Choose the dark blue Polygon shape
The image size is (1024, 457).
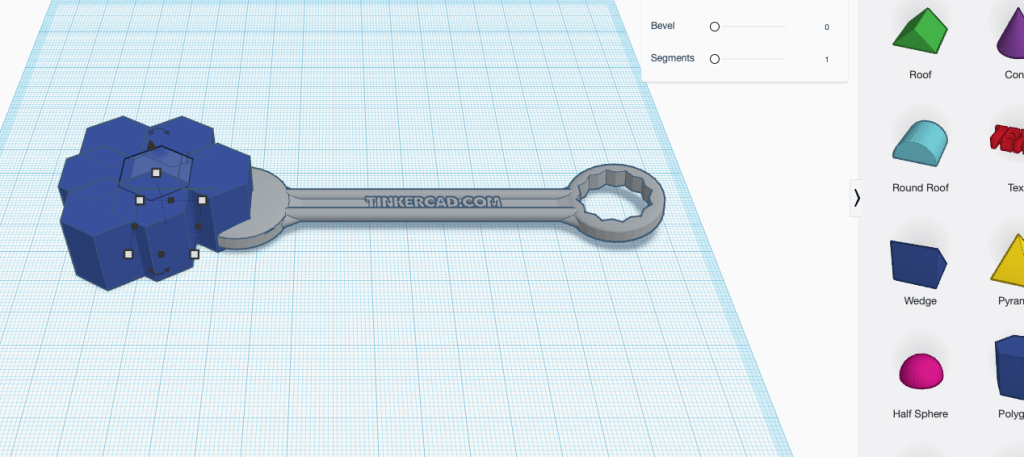(x=1010, y=367)
